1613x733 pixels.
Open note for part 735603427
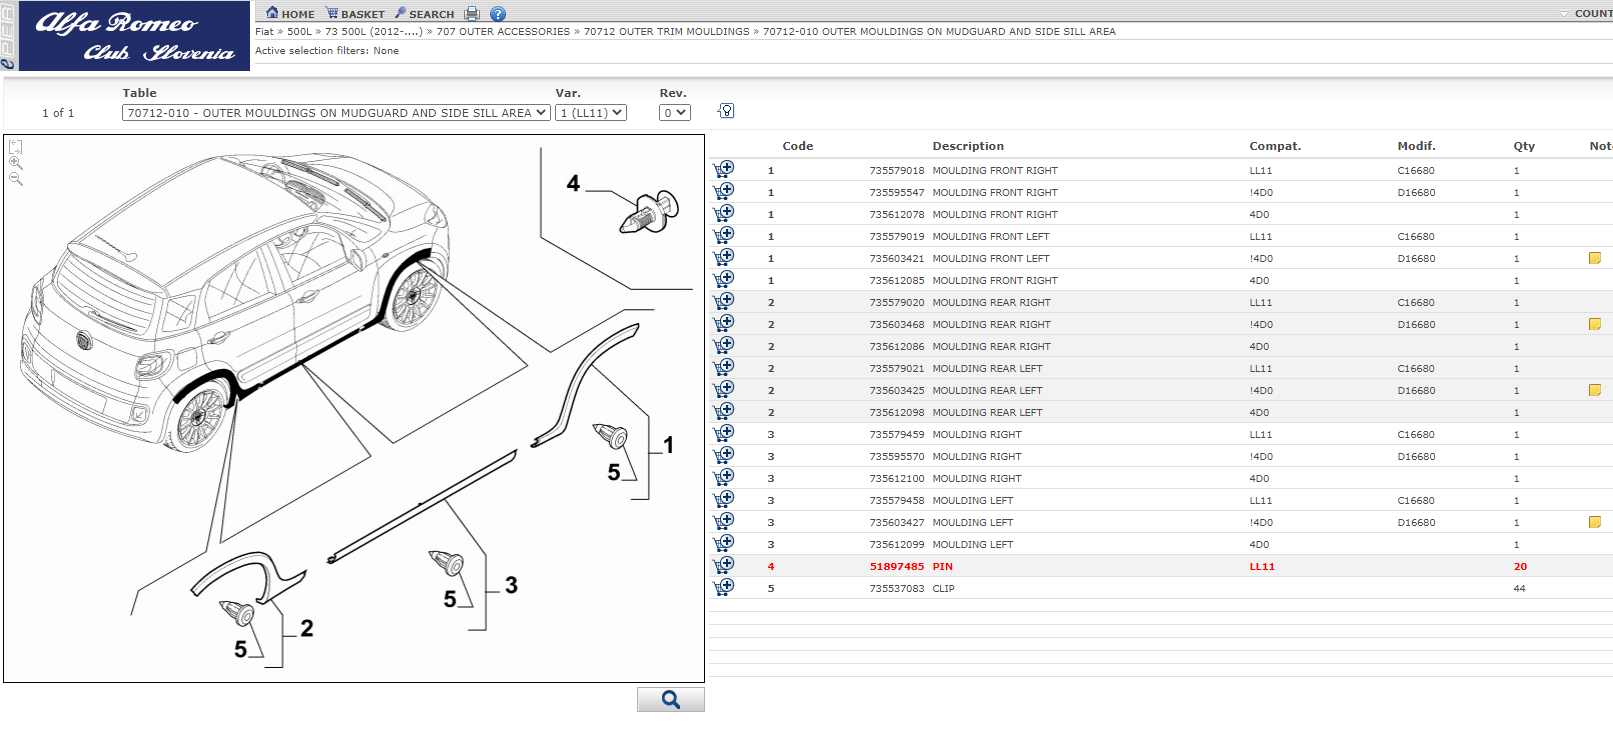point(1595,522)
